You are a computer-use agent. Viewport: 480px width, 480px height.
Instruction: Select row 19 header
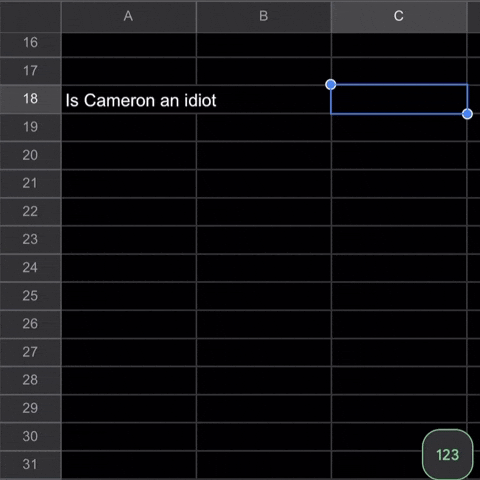click(x=30, y=127)
